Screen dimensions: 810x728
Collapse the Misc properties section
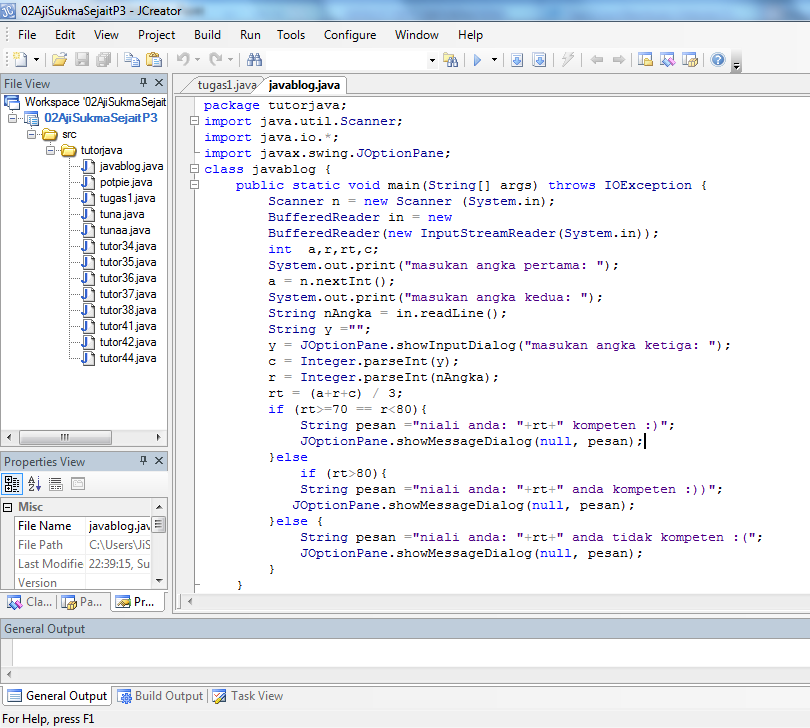coord(7,507)
